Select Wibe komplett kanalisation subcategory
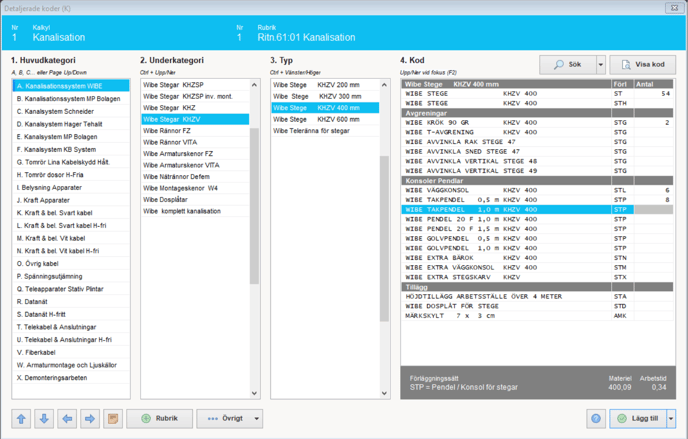This screenshot has width=688, height=439. click(195, 211)
